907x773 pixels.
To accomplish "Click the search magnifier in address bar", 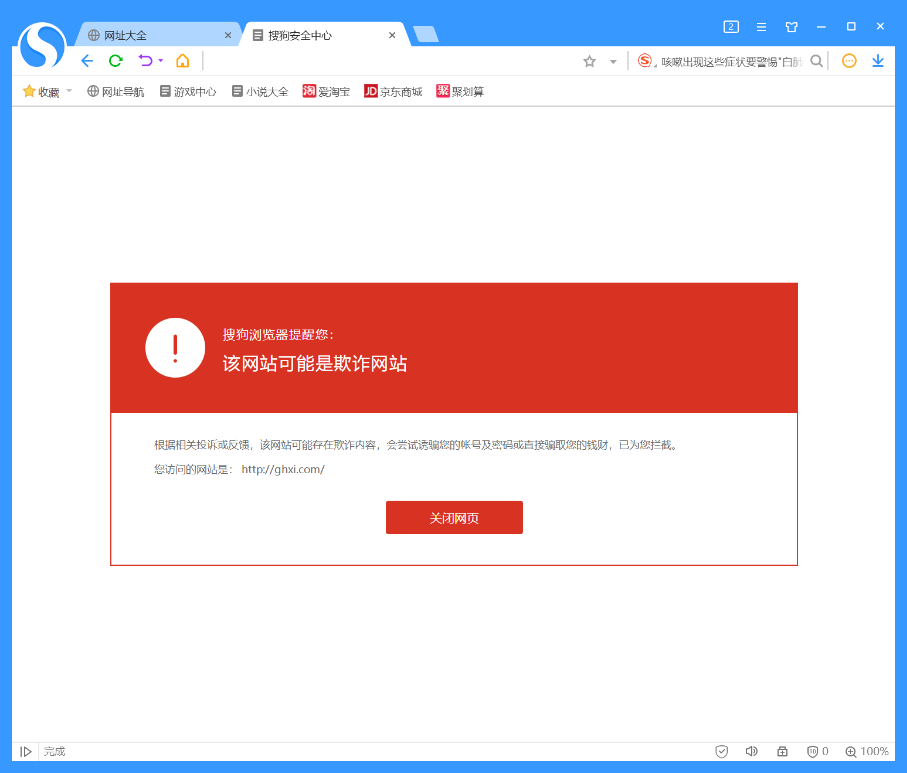I will [817, 60].
